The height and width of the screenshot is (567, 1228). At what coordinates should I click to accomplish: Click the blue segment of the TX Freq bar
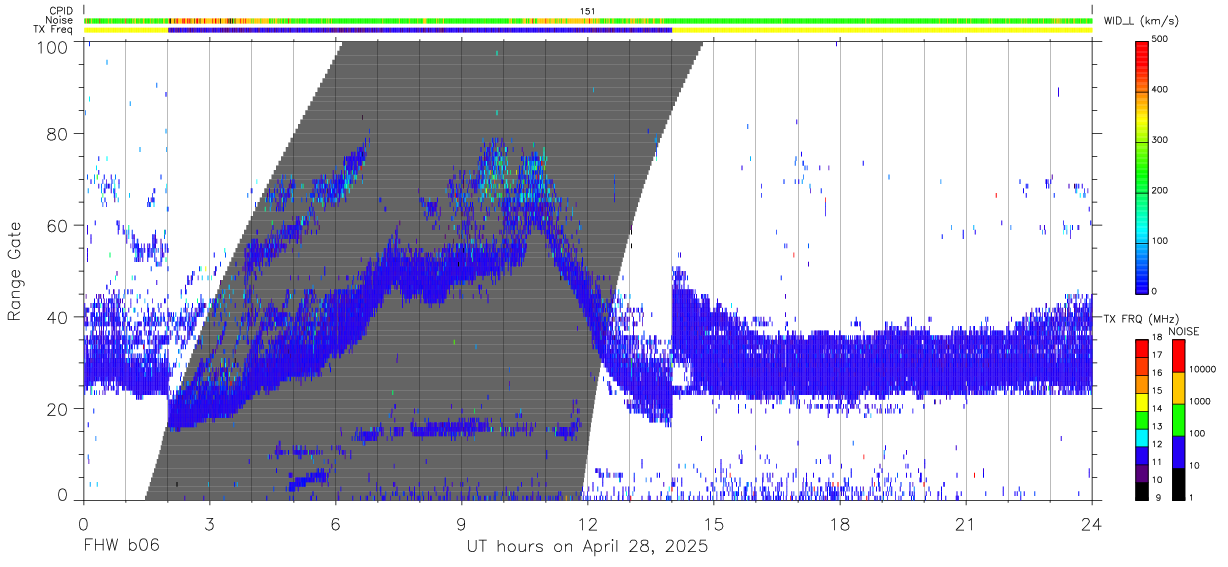click(x=420, y=30)
